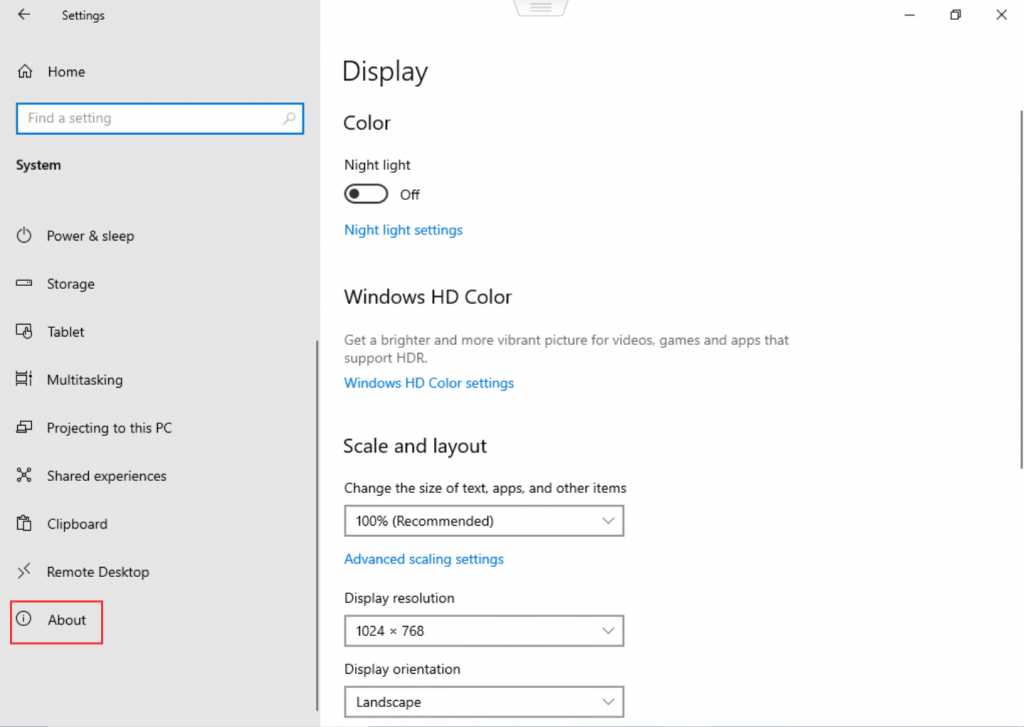Viewport: 1024px width, 727px height.
Task: Click the Clipboard icon
Action: coord(24,523)
